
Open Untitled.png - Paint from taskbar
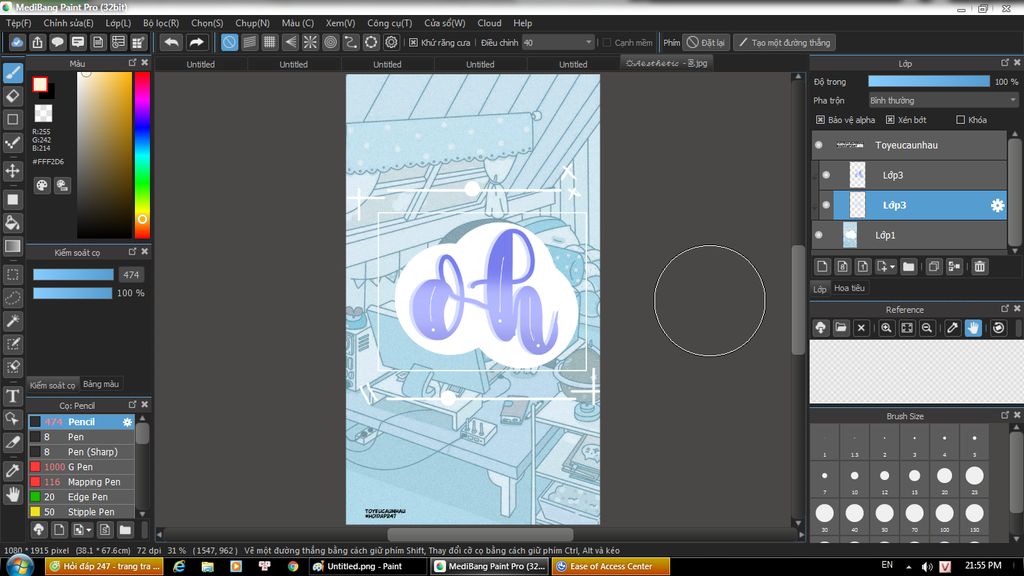point(368,566)
